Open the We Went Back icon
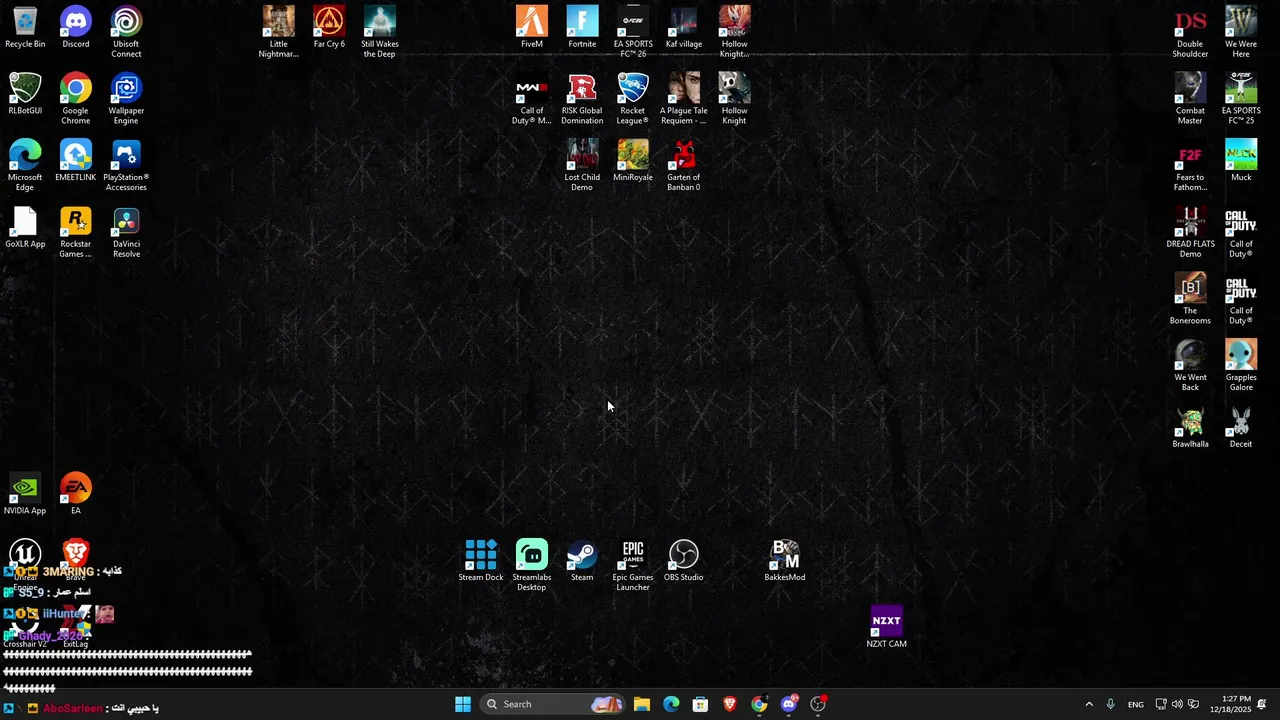 [x=1190, y=365]
